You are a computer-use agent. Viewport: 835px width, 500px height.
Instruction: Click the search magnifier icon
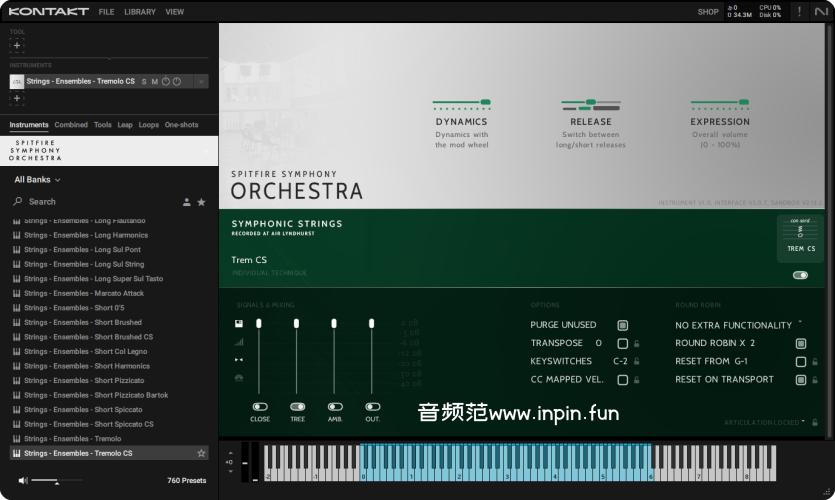[x=18, y=201]
